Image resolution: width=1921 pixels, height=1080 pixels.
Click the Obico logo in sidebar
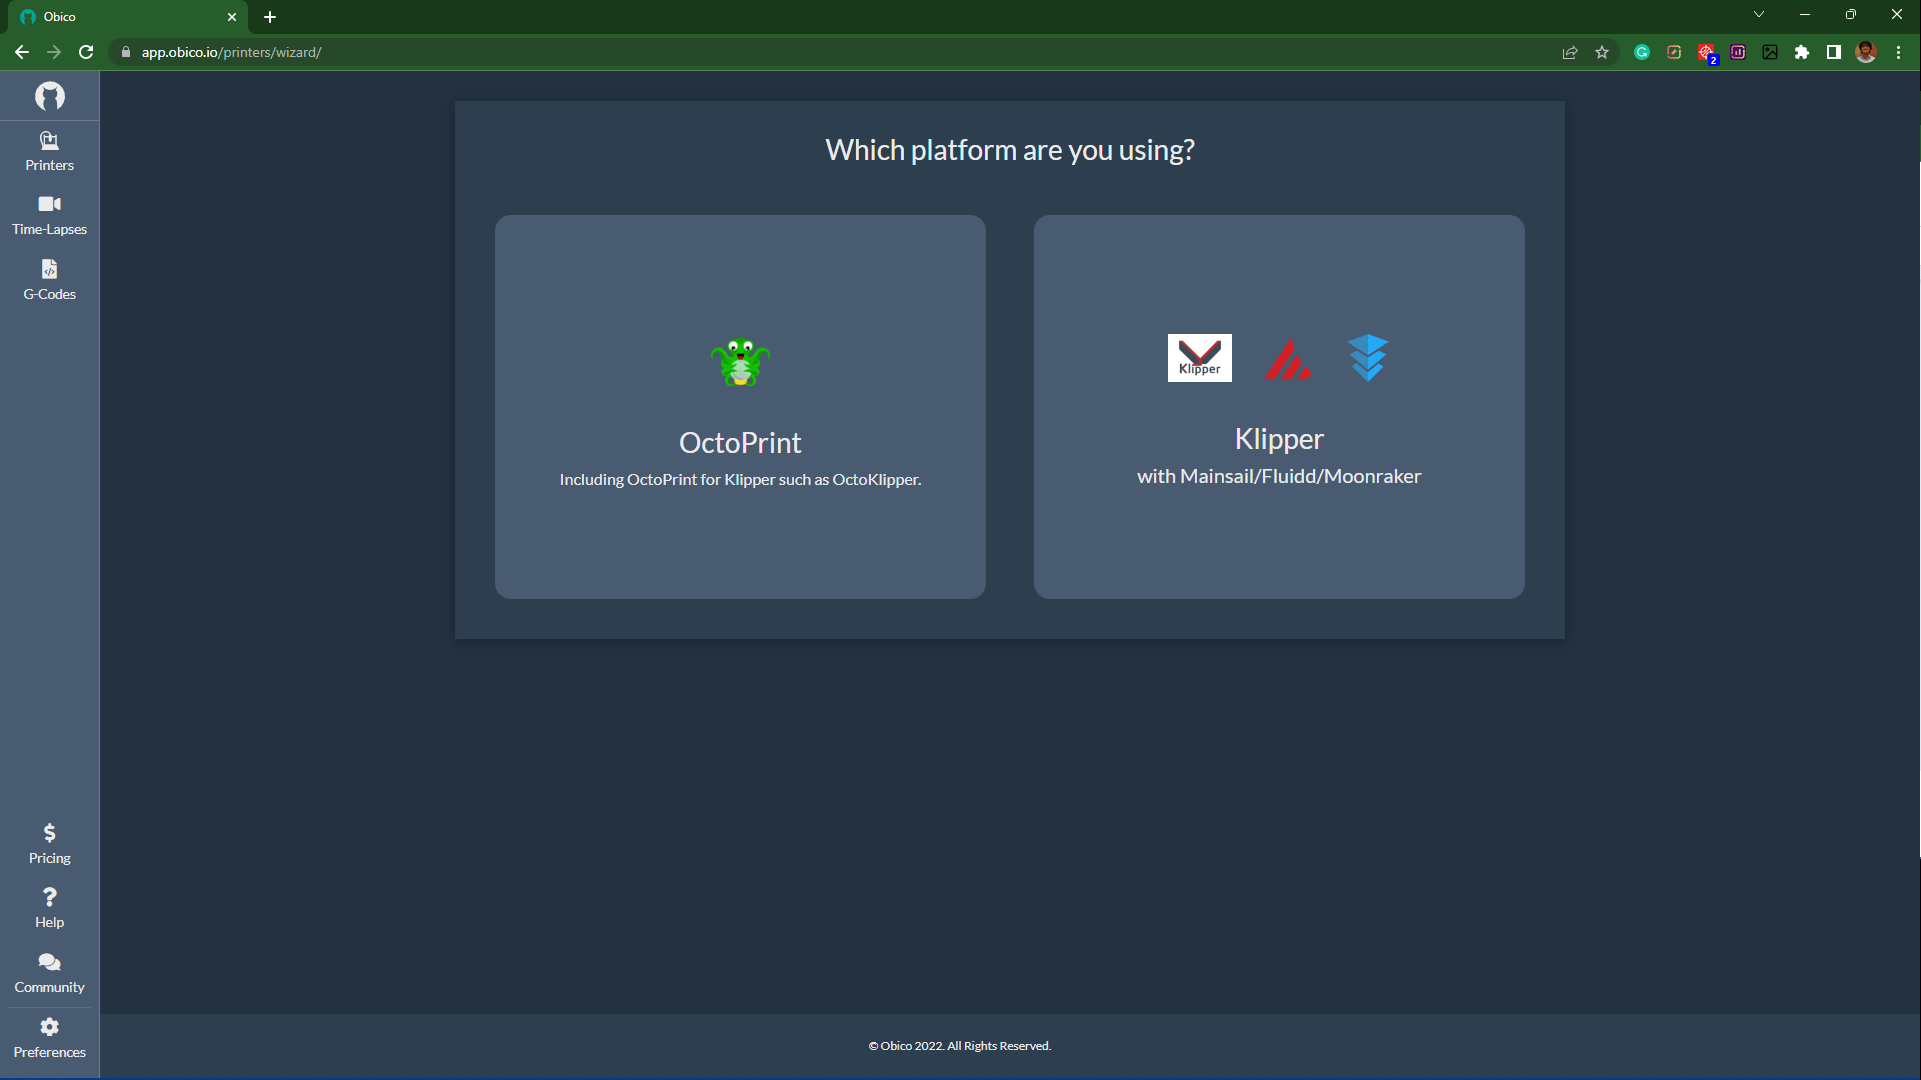coord(49,96)
